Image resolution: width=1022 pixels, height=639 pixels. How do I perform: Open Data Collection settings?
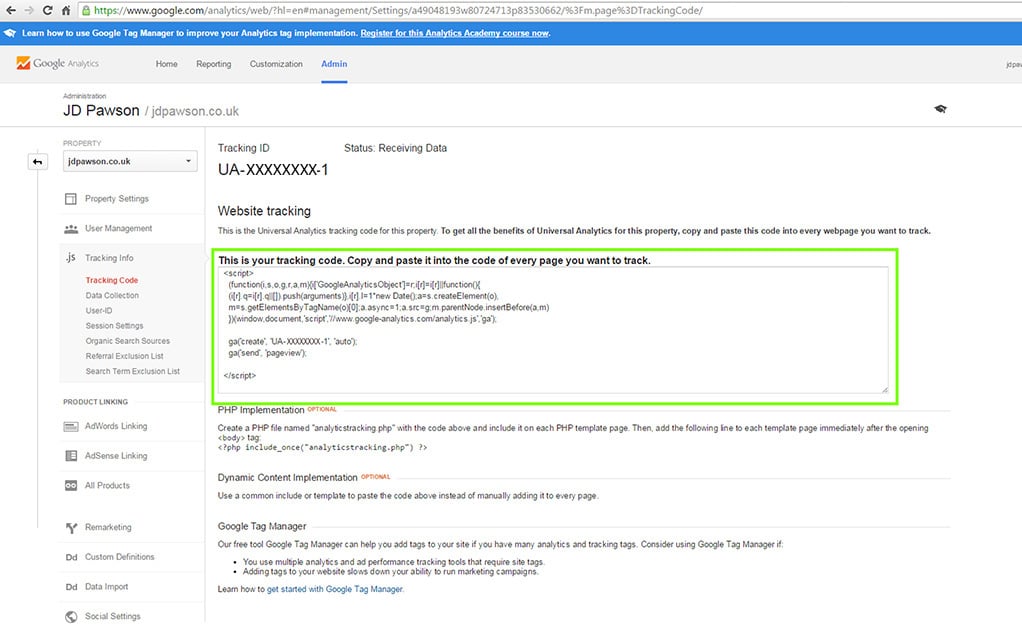tap(112, 295)
